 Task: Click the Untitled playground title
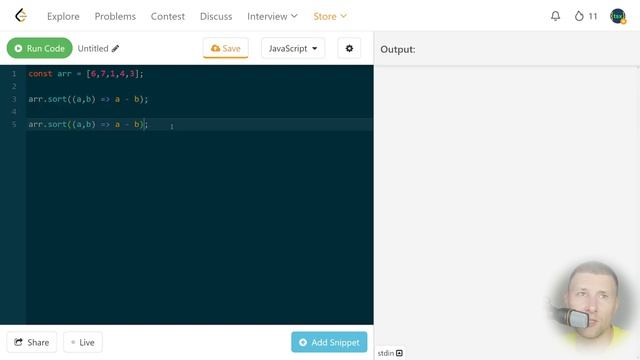tap(93, 49)
